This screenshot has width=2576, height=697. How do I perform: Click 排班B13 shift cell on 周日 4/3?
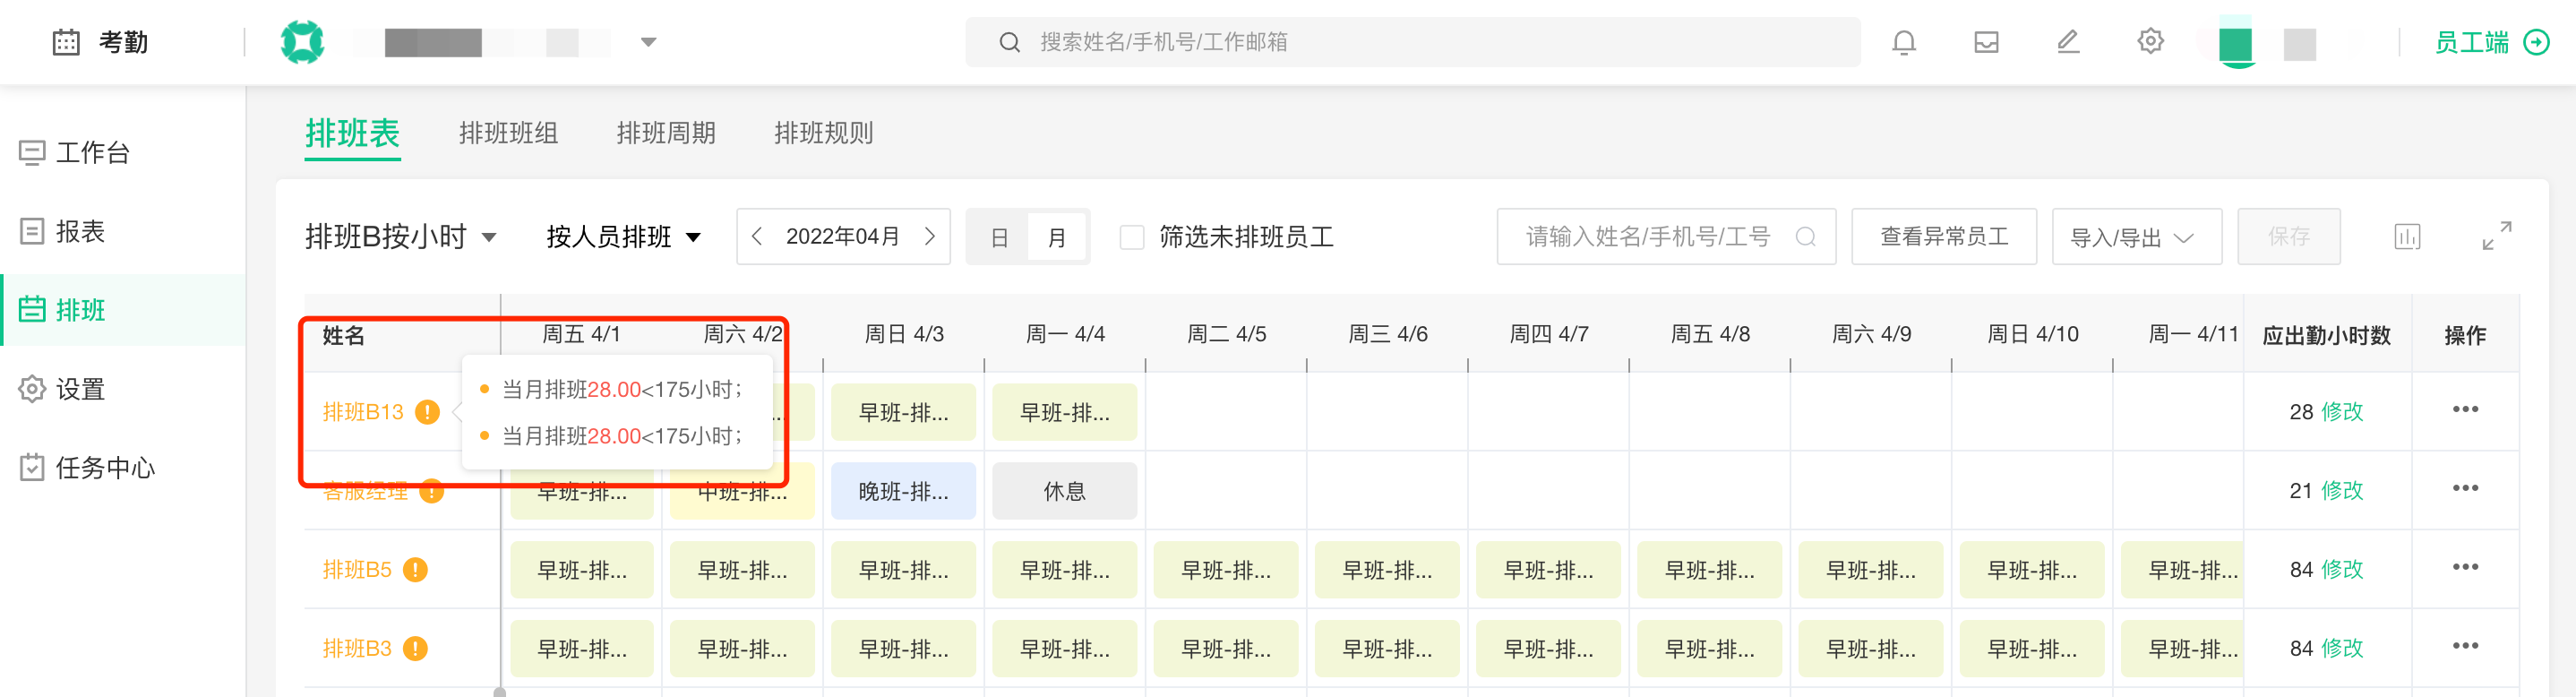point(903,412)
